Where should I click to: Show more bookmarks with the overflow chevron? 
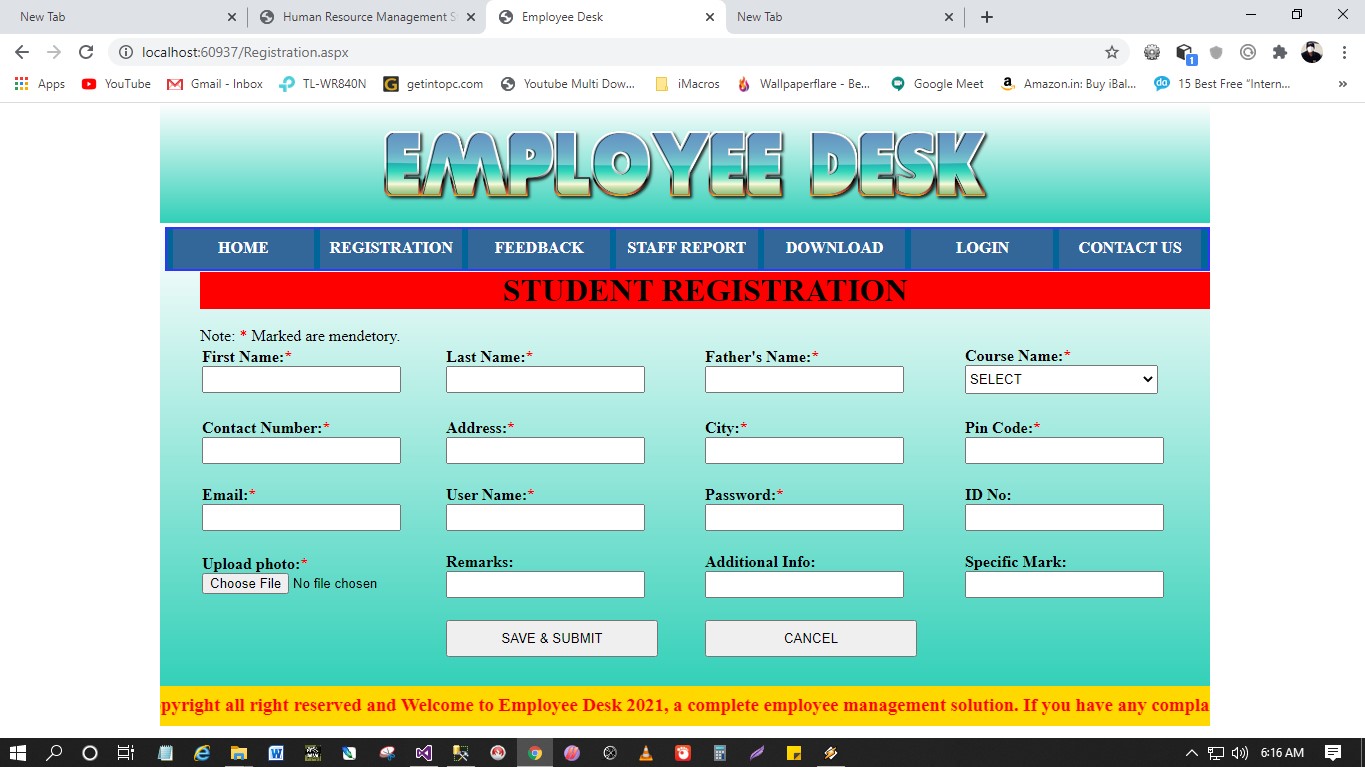tap(1342, 84)
